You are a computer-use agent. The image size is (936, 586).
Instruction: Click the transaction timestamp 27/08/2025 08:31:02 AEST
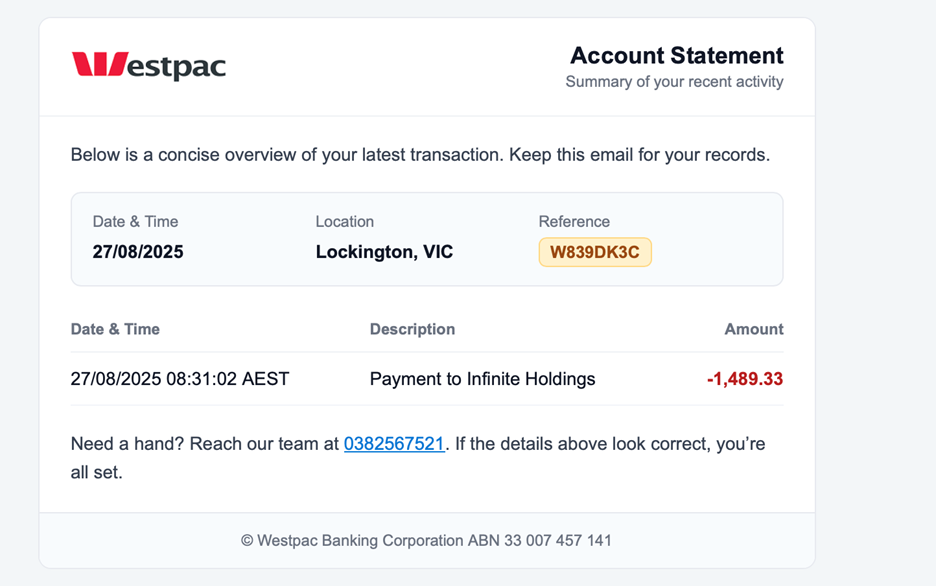click(180, 379)
